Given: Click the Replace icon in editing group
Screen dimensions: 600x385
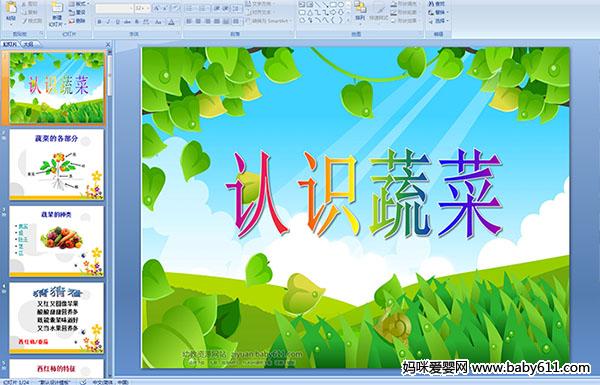Looking at the screenshot, I should pos(432,12).
